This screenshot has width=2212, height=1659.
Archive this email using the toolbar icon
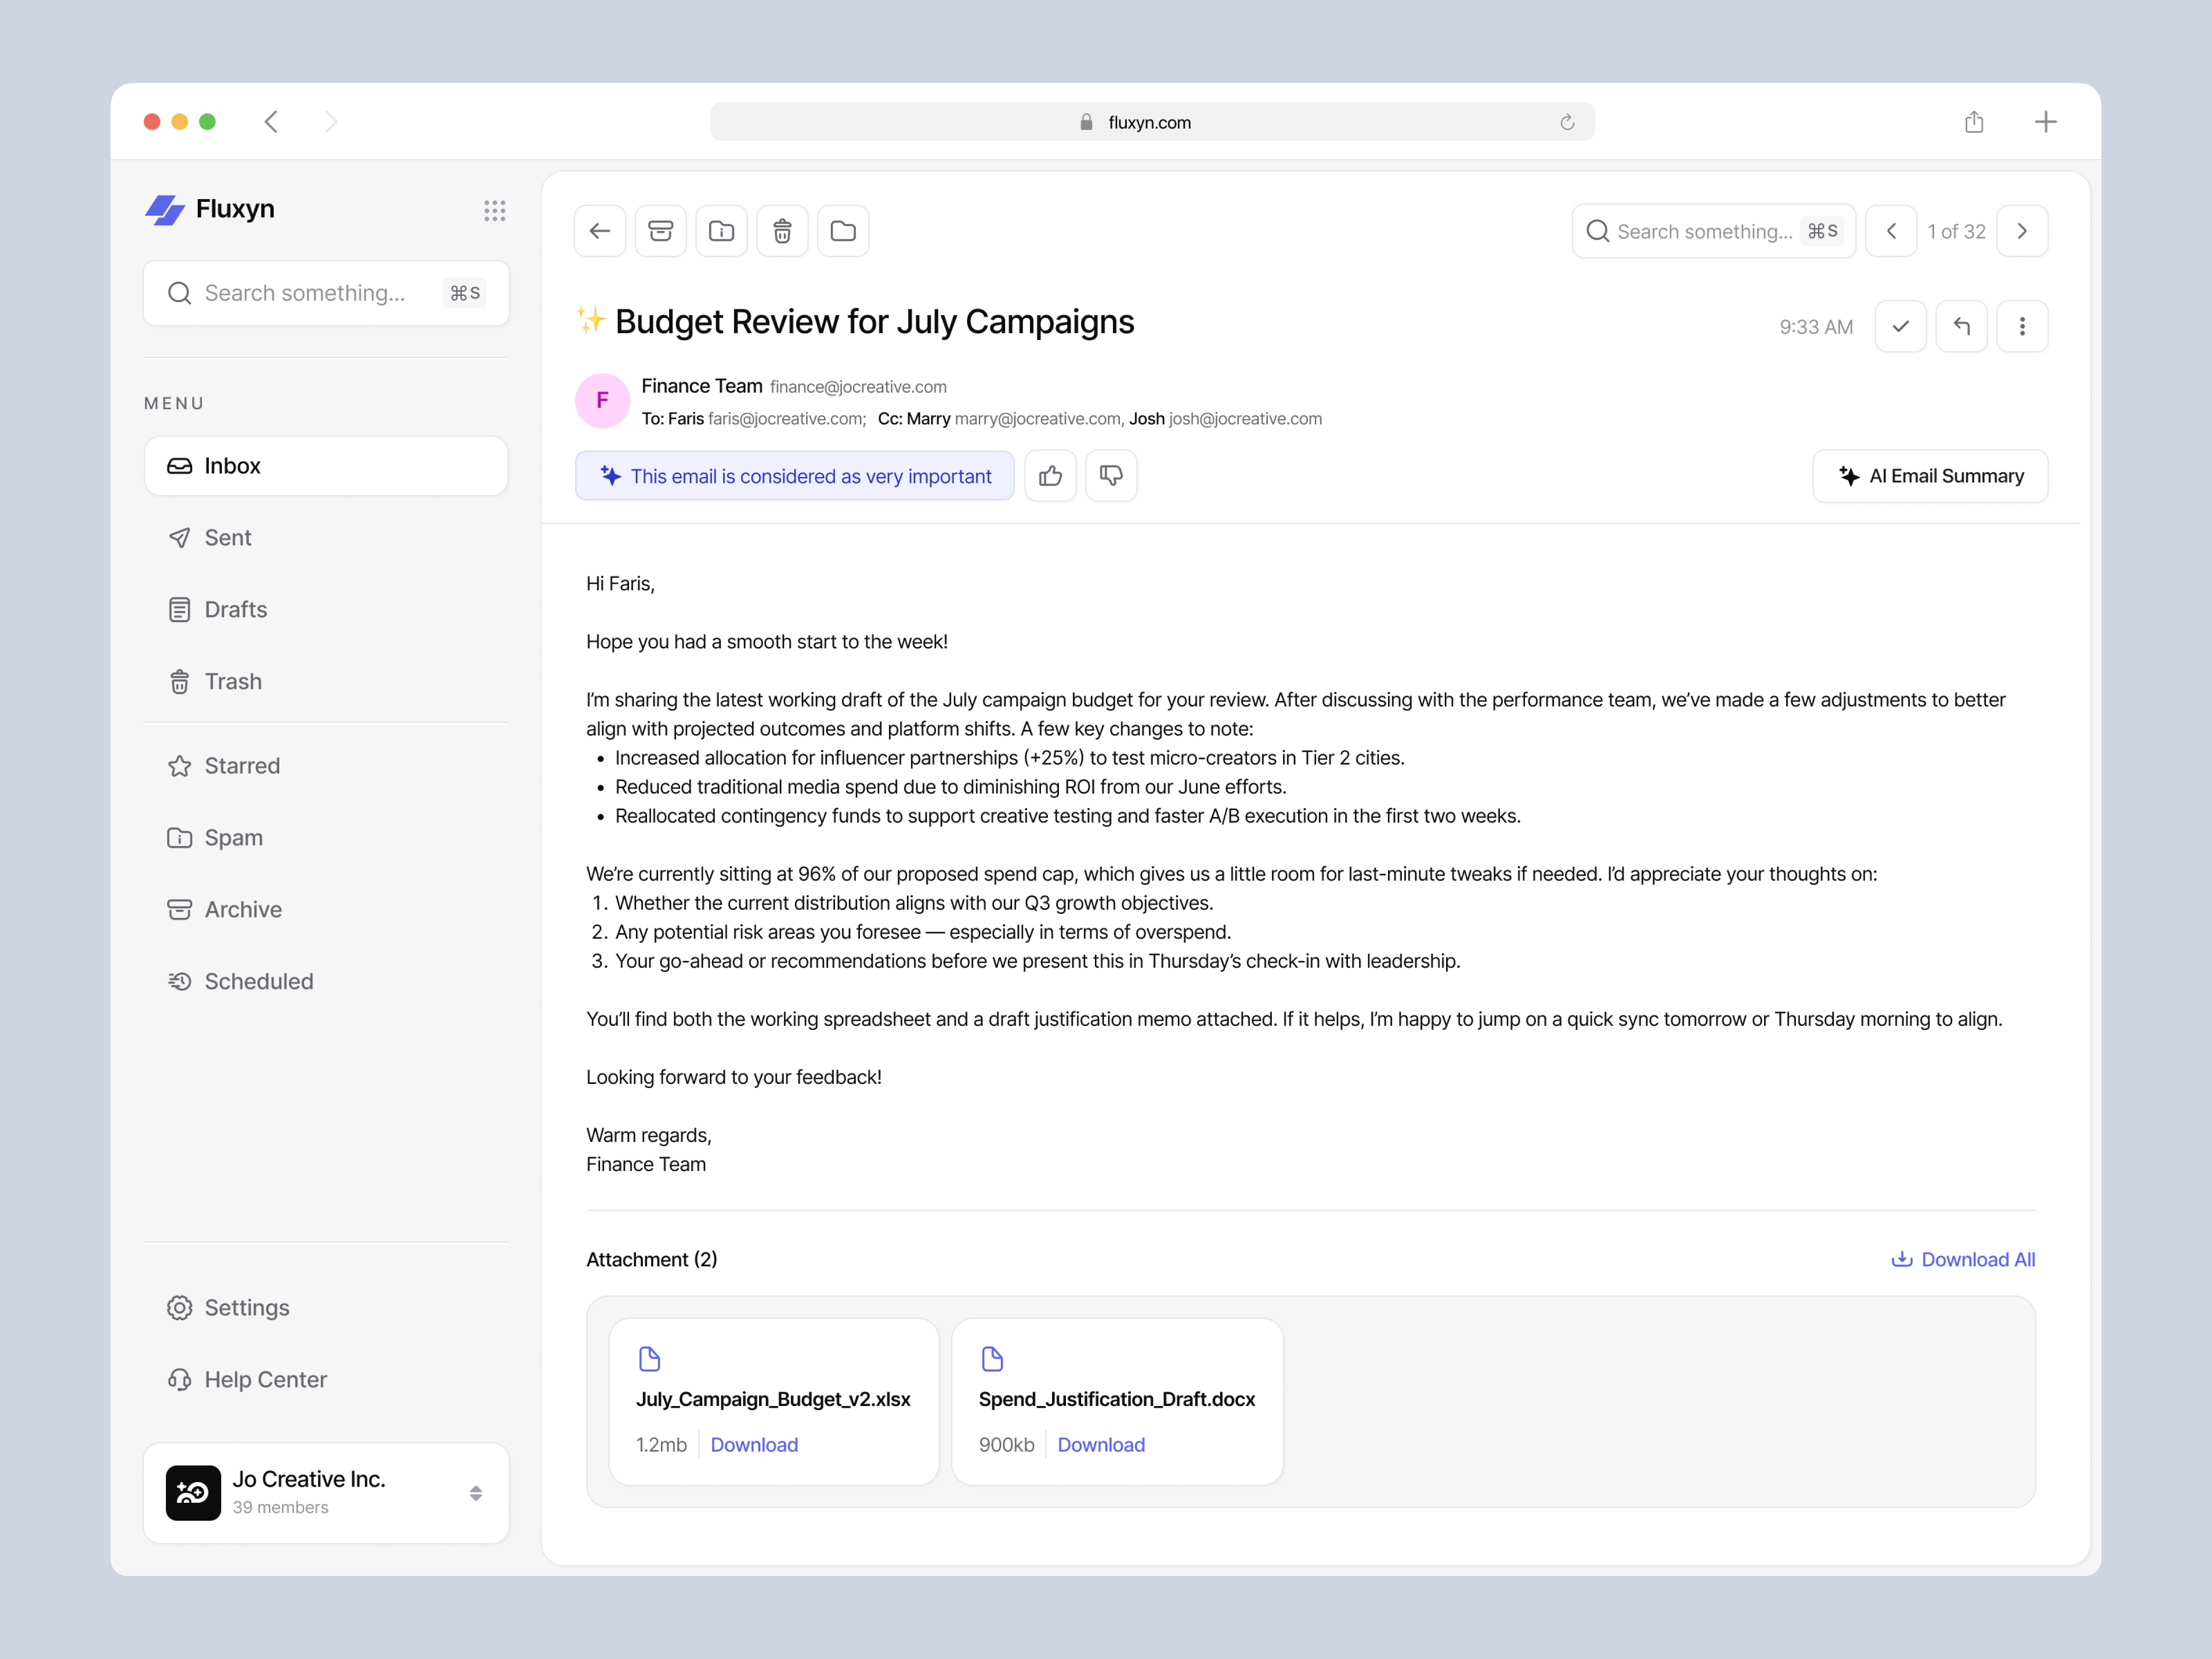[x=661, y=230]
